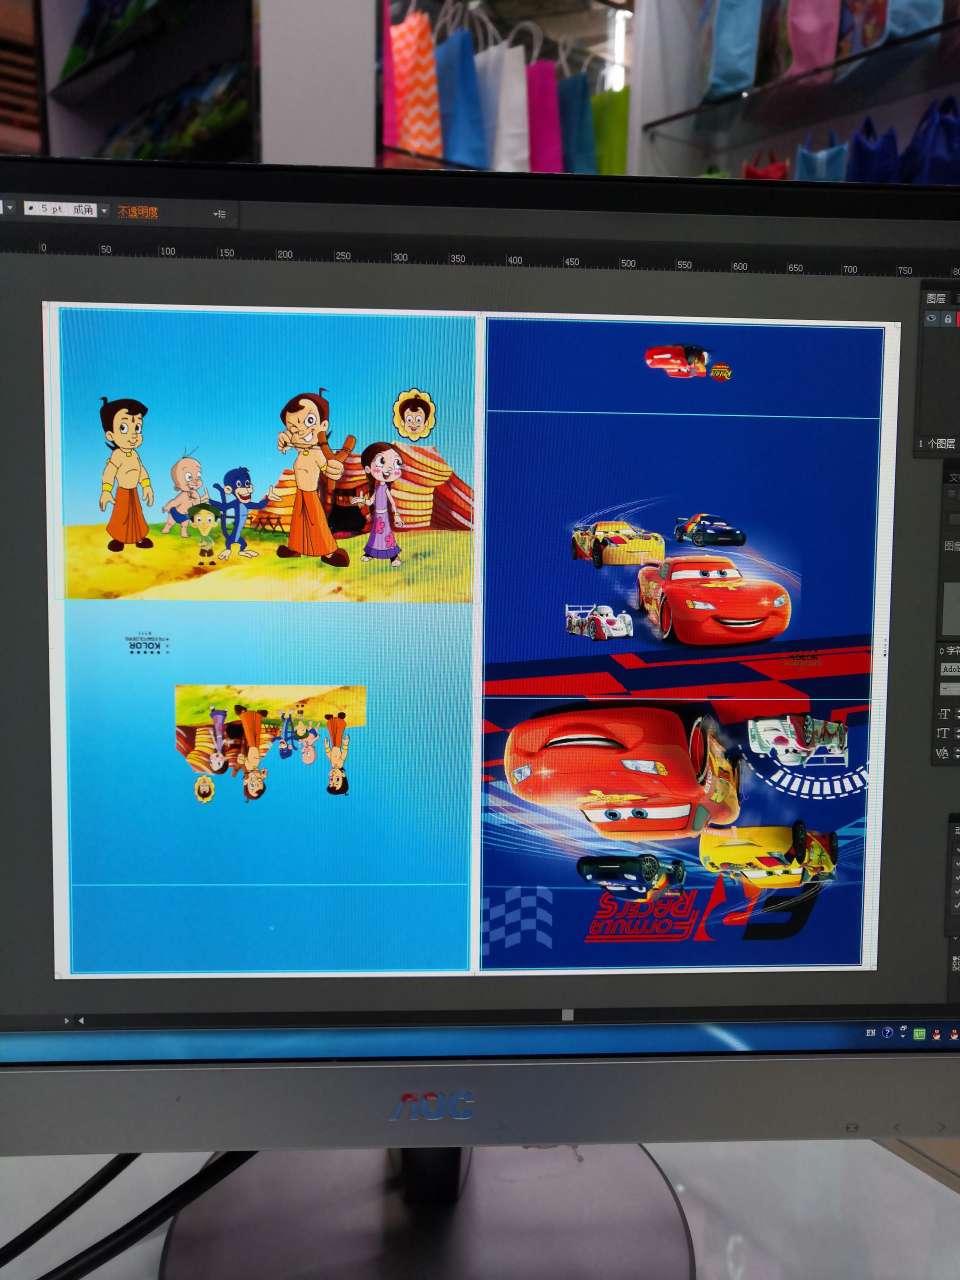Click the VA kerning icon

[942, 753]
